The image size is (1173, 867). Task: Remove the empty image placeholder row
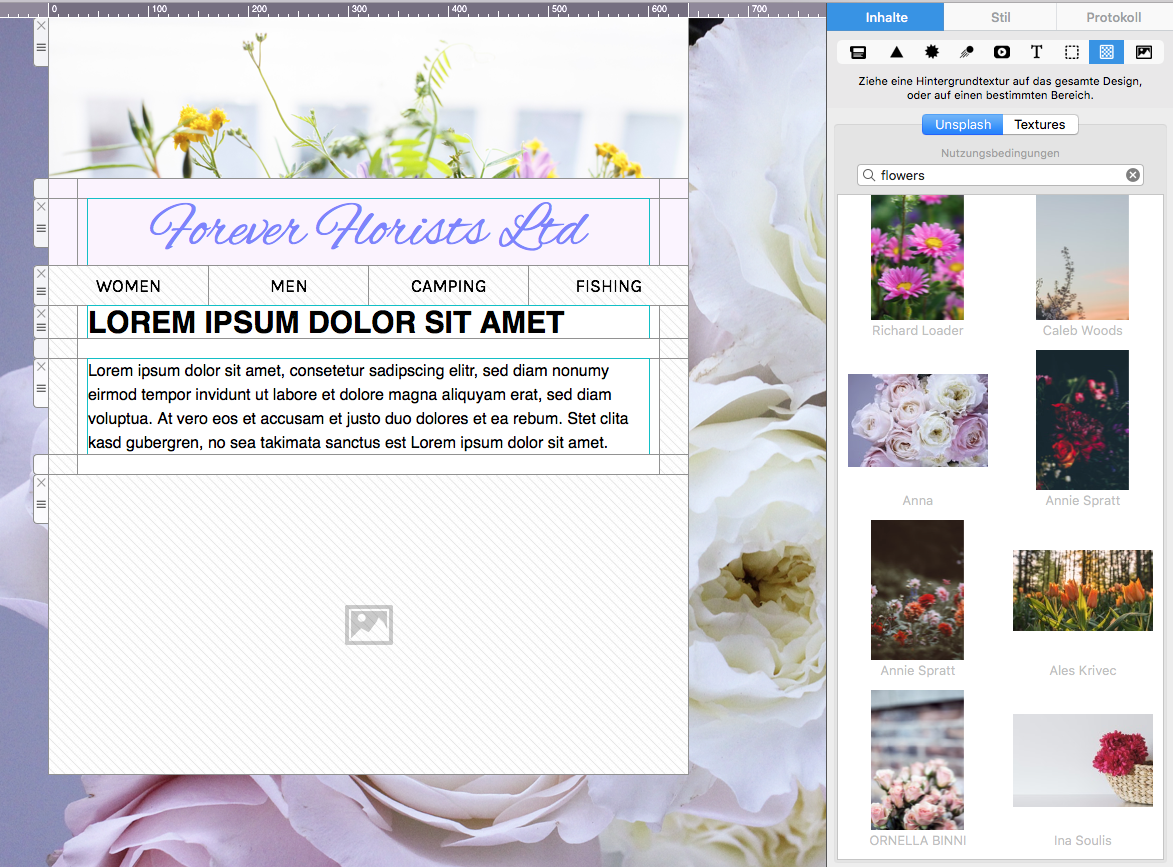[41, 482]
